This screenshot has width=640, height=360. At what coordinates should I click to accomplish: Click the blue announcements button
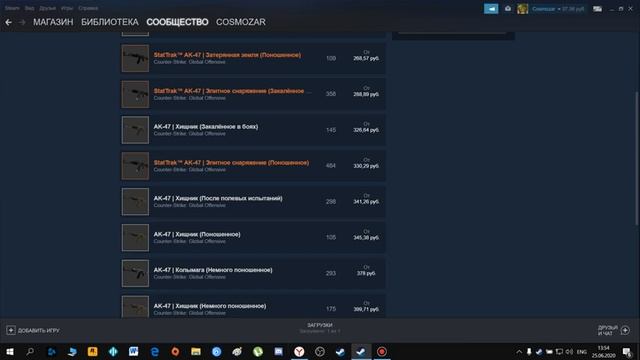point(491,9)
